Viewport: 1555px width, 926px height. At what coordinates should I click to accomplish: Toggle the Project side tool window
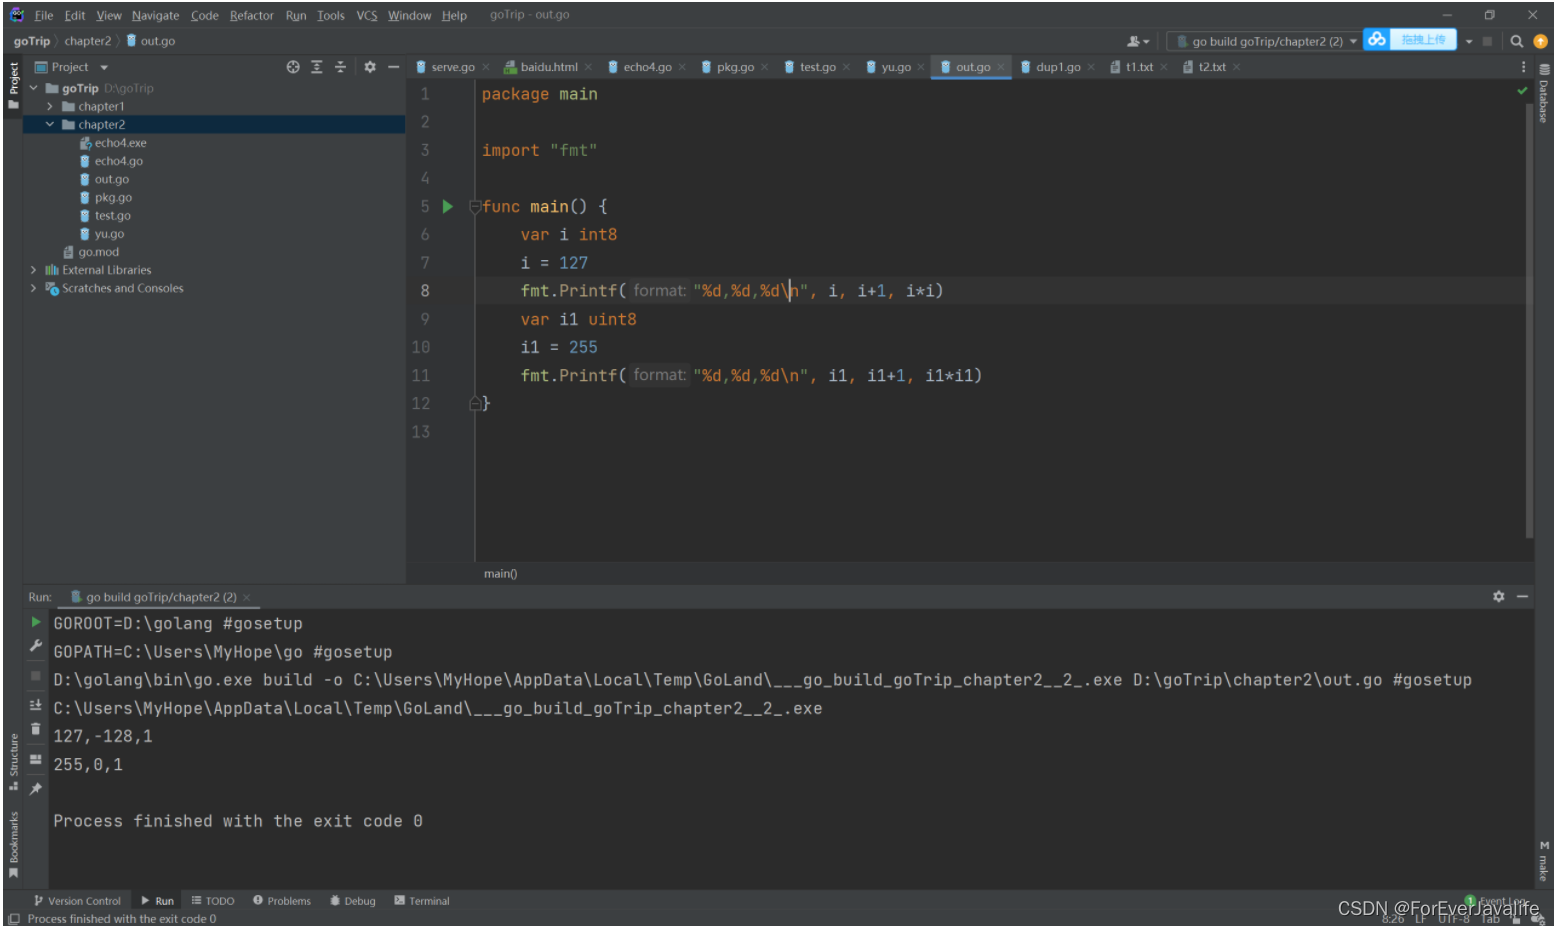[x=14, y=85]
